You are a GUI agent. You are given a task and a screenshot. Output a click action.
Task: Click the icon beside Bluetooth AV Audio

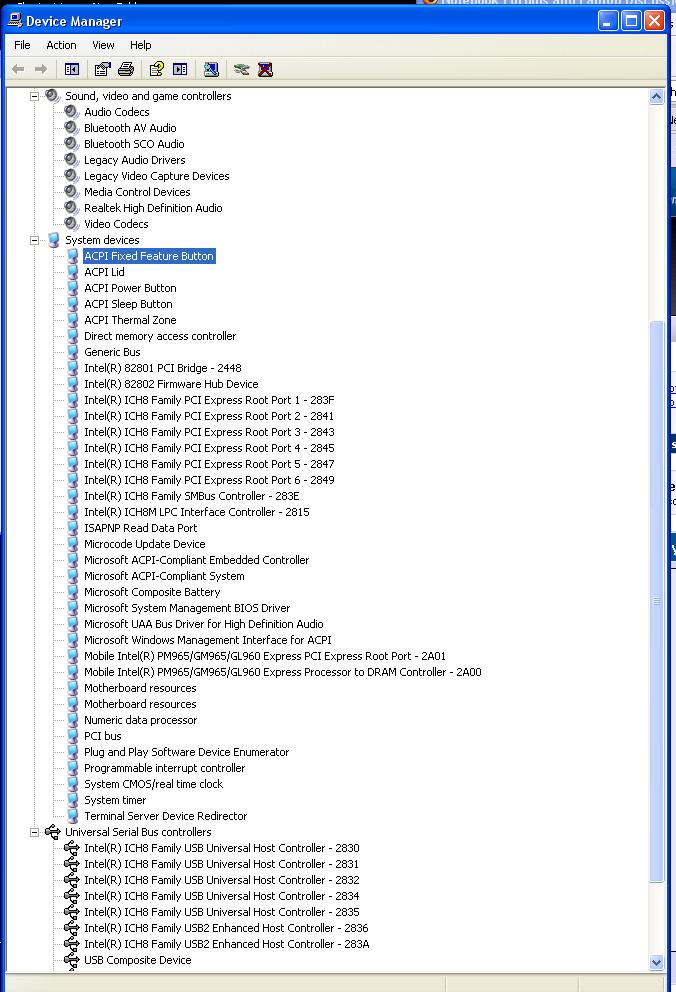tap(71, 127)
